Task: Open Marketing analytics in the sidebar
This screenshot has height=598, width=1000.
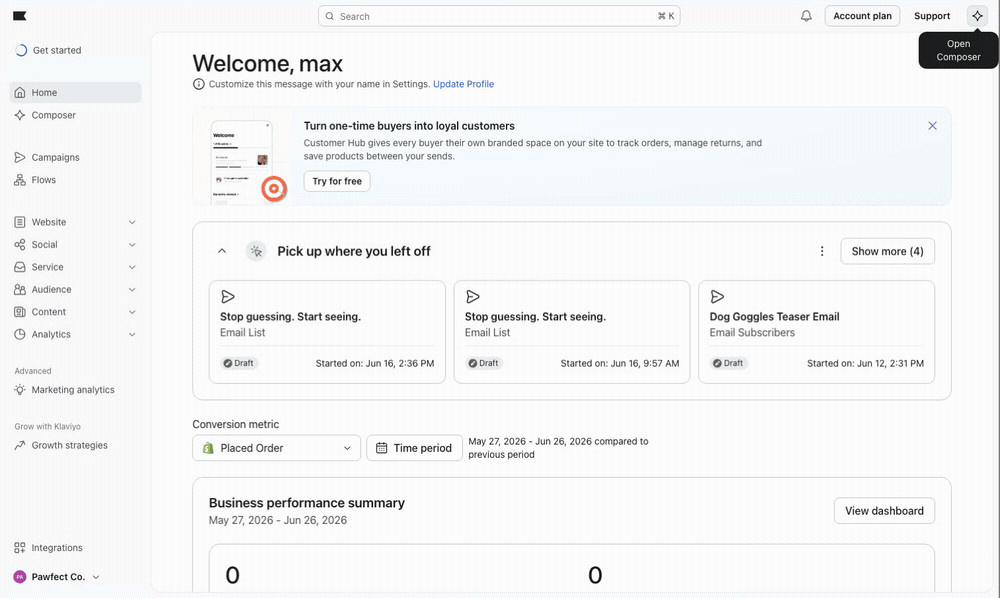Action: [75, 390]
